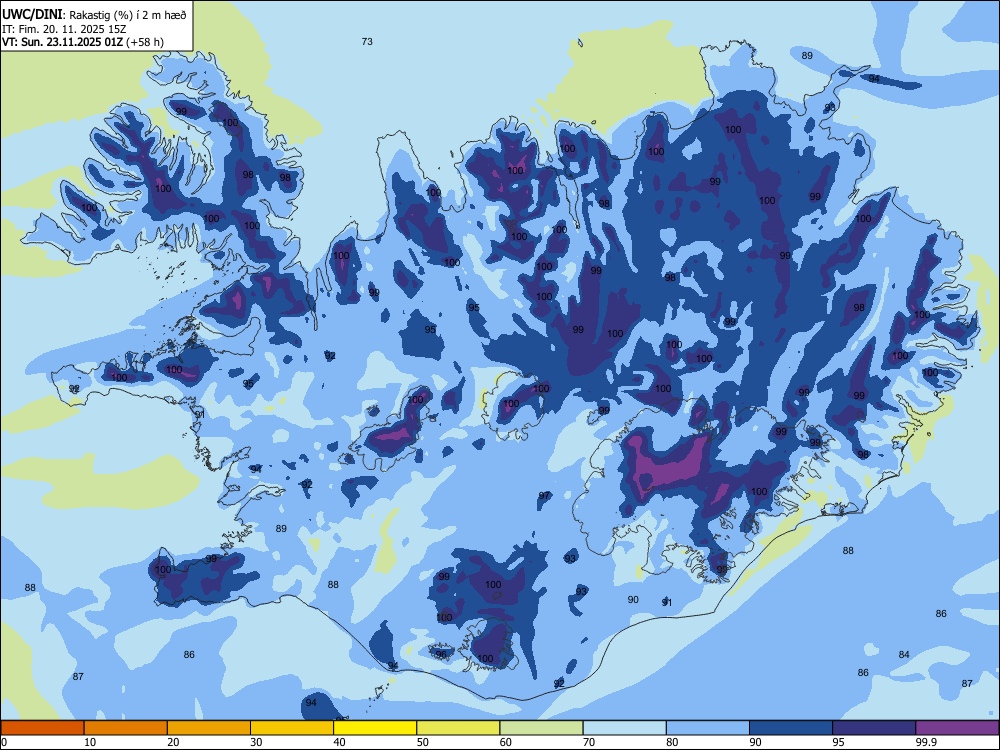Click the legend label '20'
The image size is (1000, 750).
173,742
